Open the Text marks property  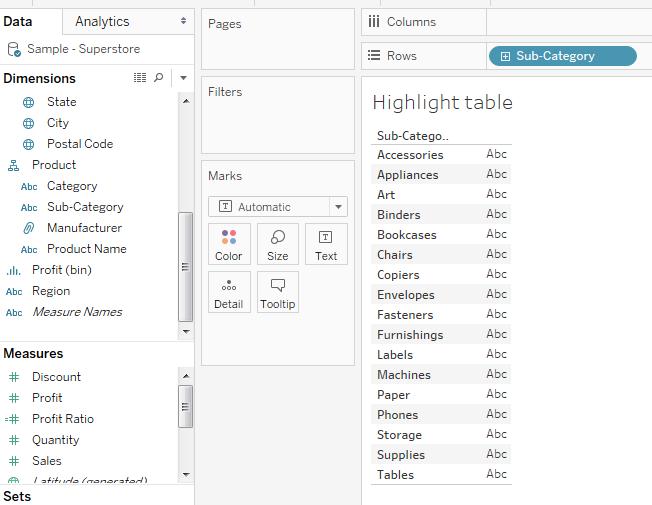coord(326,244)
